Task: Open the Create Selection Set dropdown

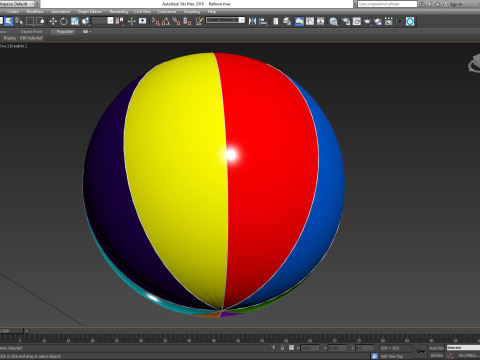Action: (225, 20)
